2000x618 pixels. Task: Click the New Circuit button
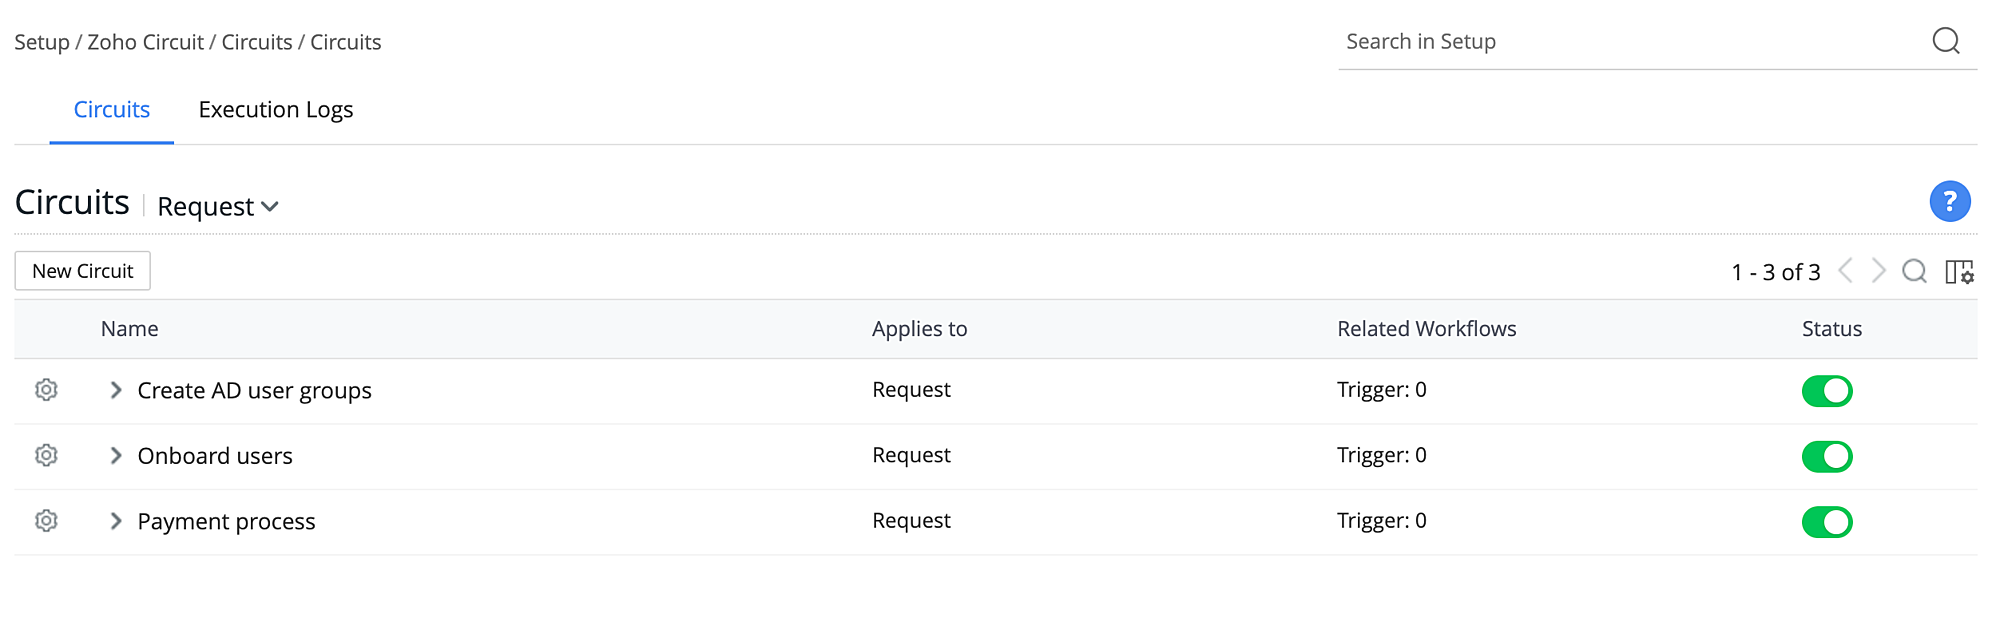click(x=82, y=270)
